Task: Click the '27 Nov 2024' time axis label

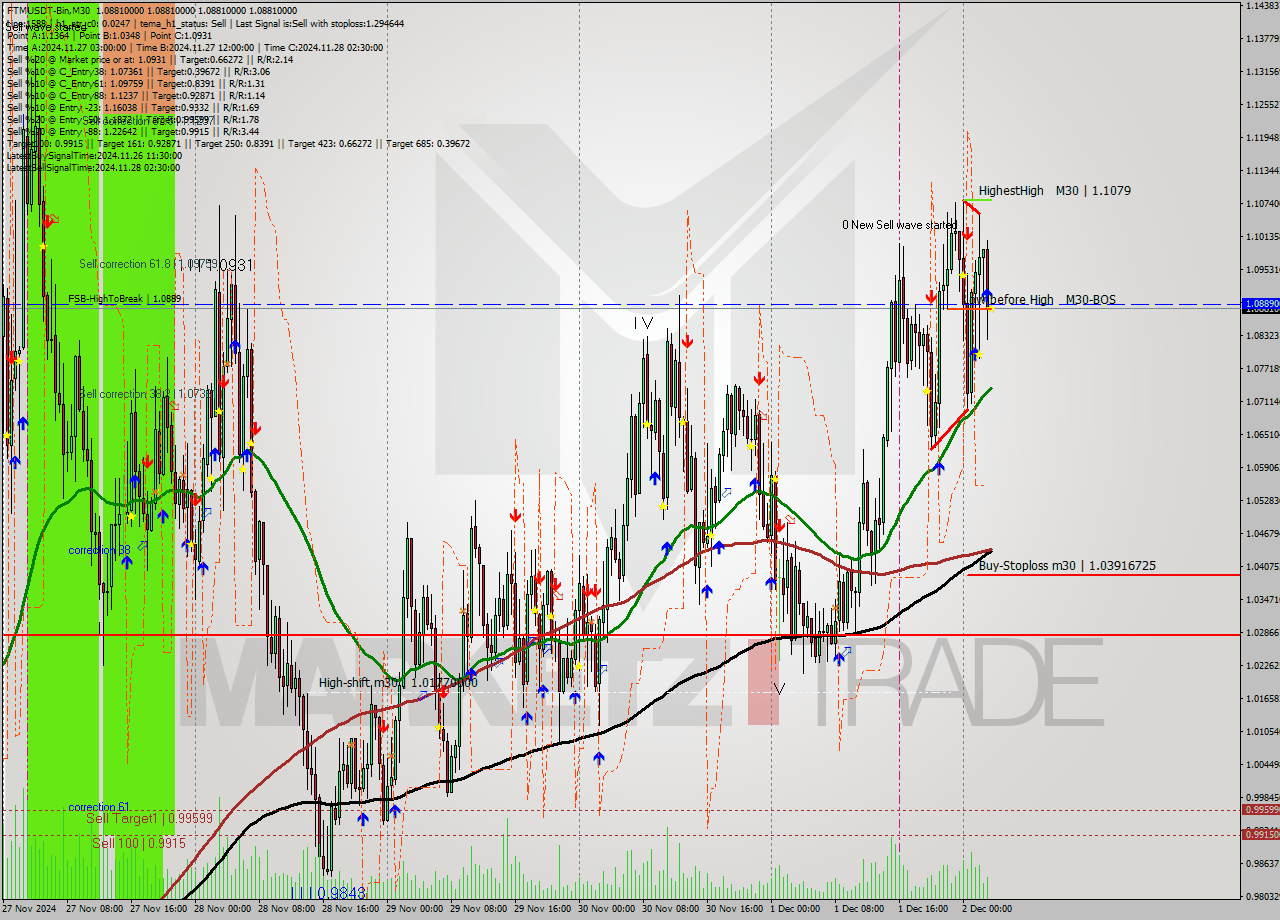Action: [x=31, y=909]
